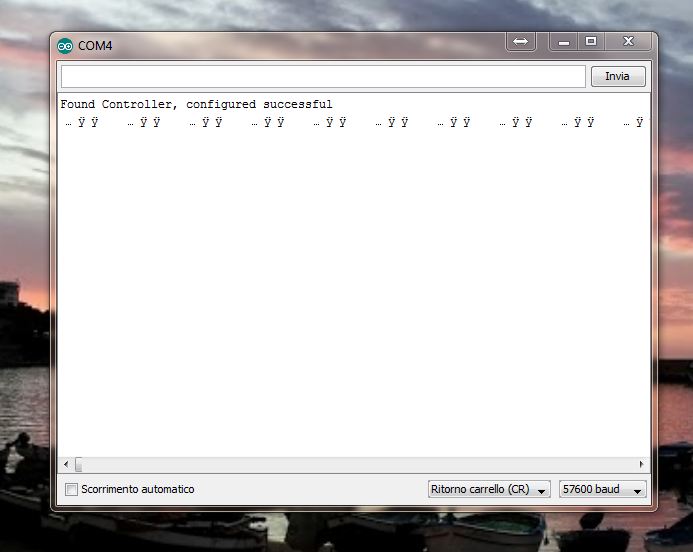Click the horizontal scrollbar thumb
The image size is (693, 552).
[78, 464]
